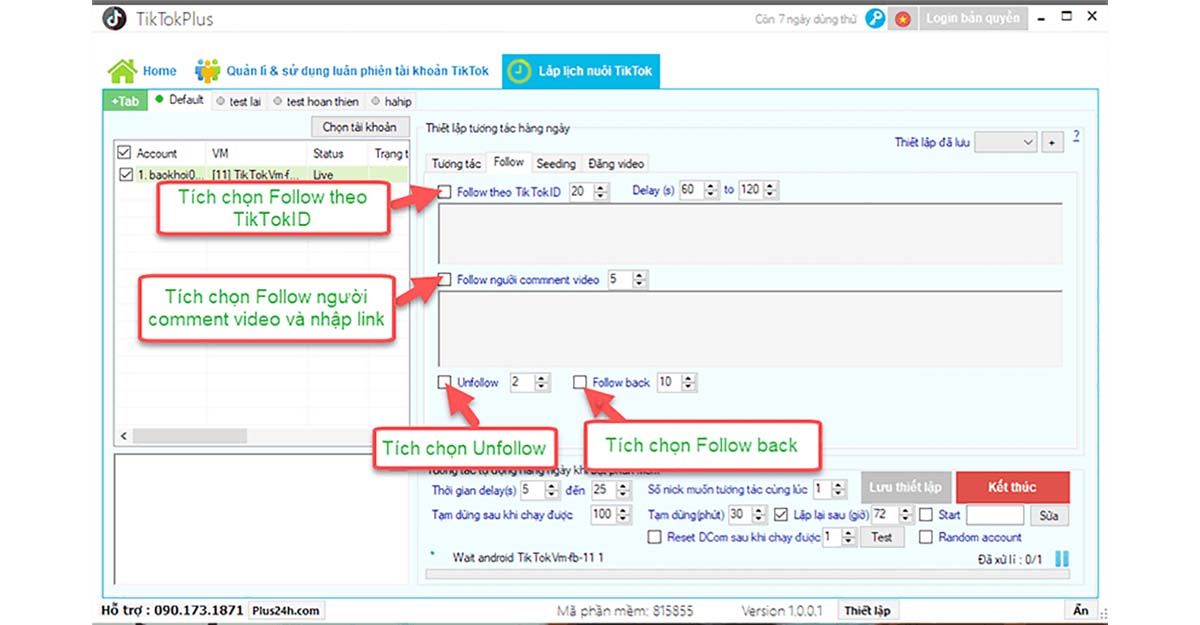Click the Thiết lập button in status bar
Screen dimensions: 1200x625
tap(867, 610)
